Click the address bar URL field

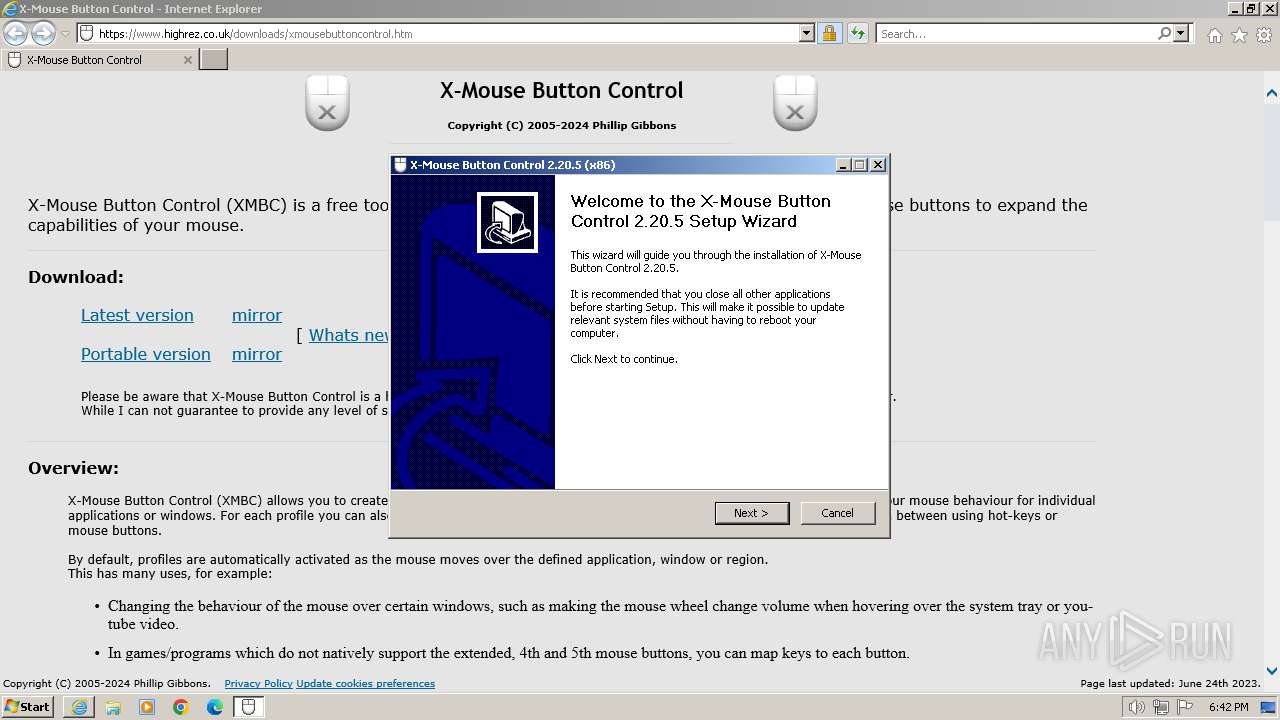(447, 33)
